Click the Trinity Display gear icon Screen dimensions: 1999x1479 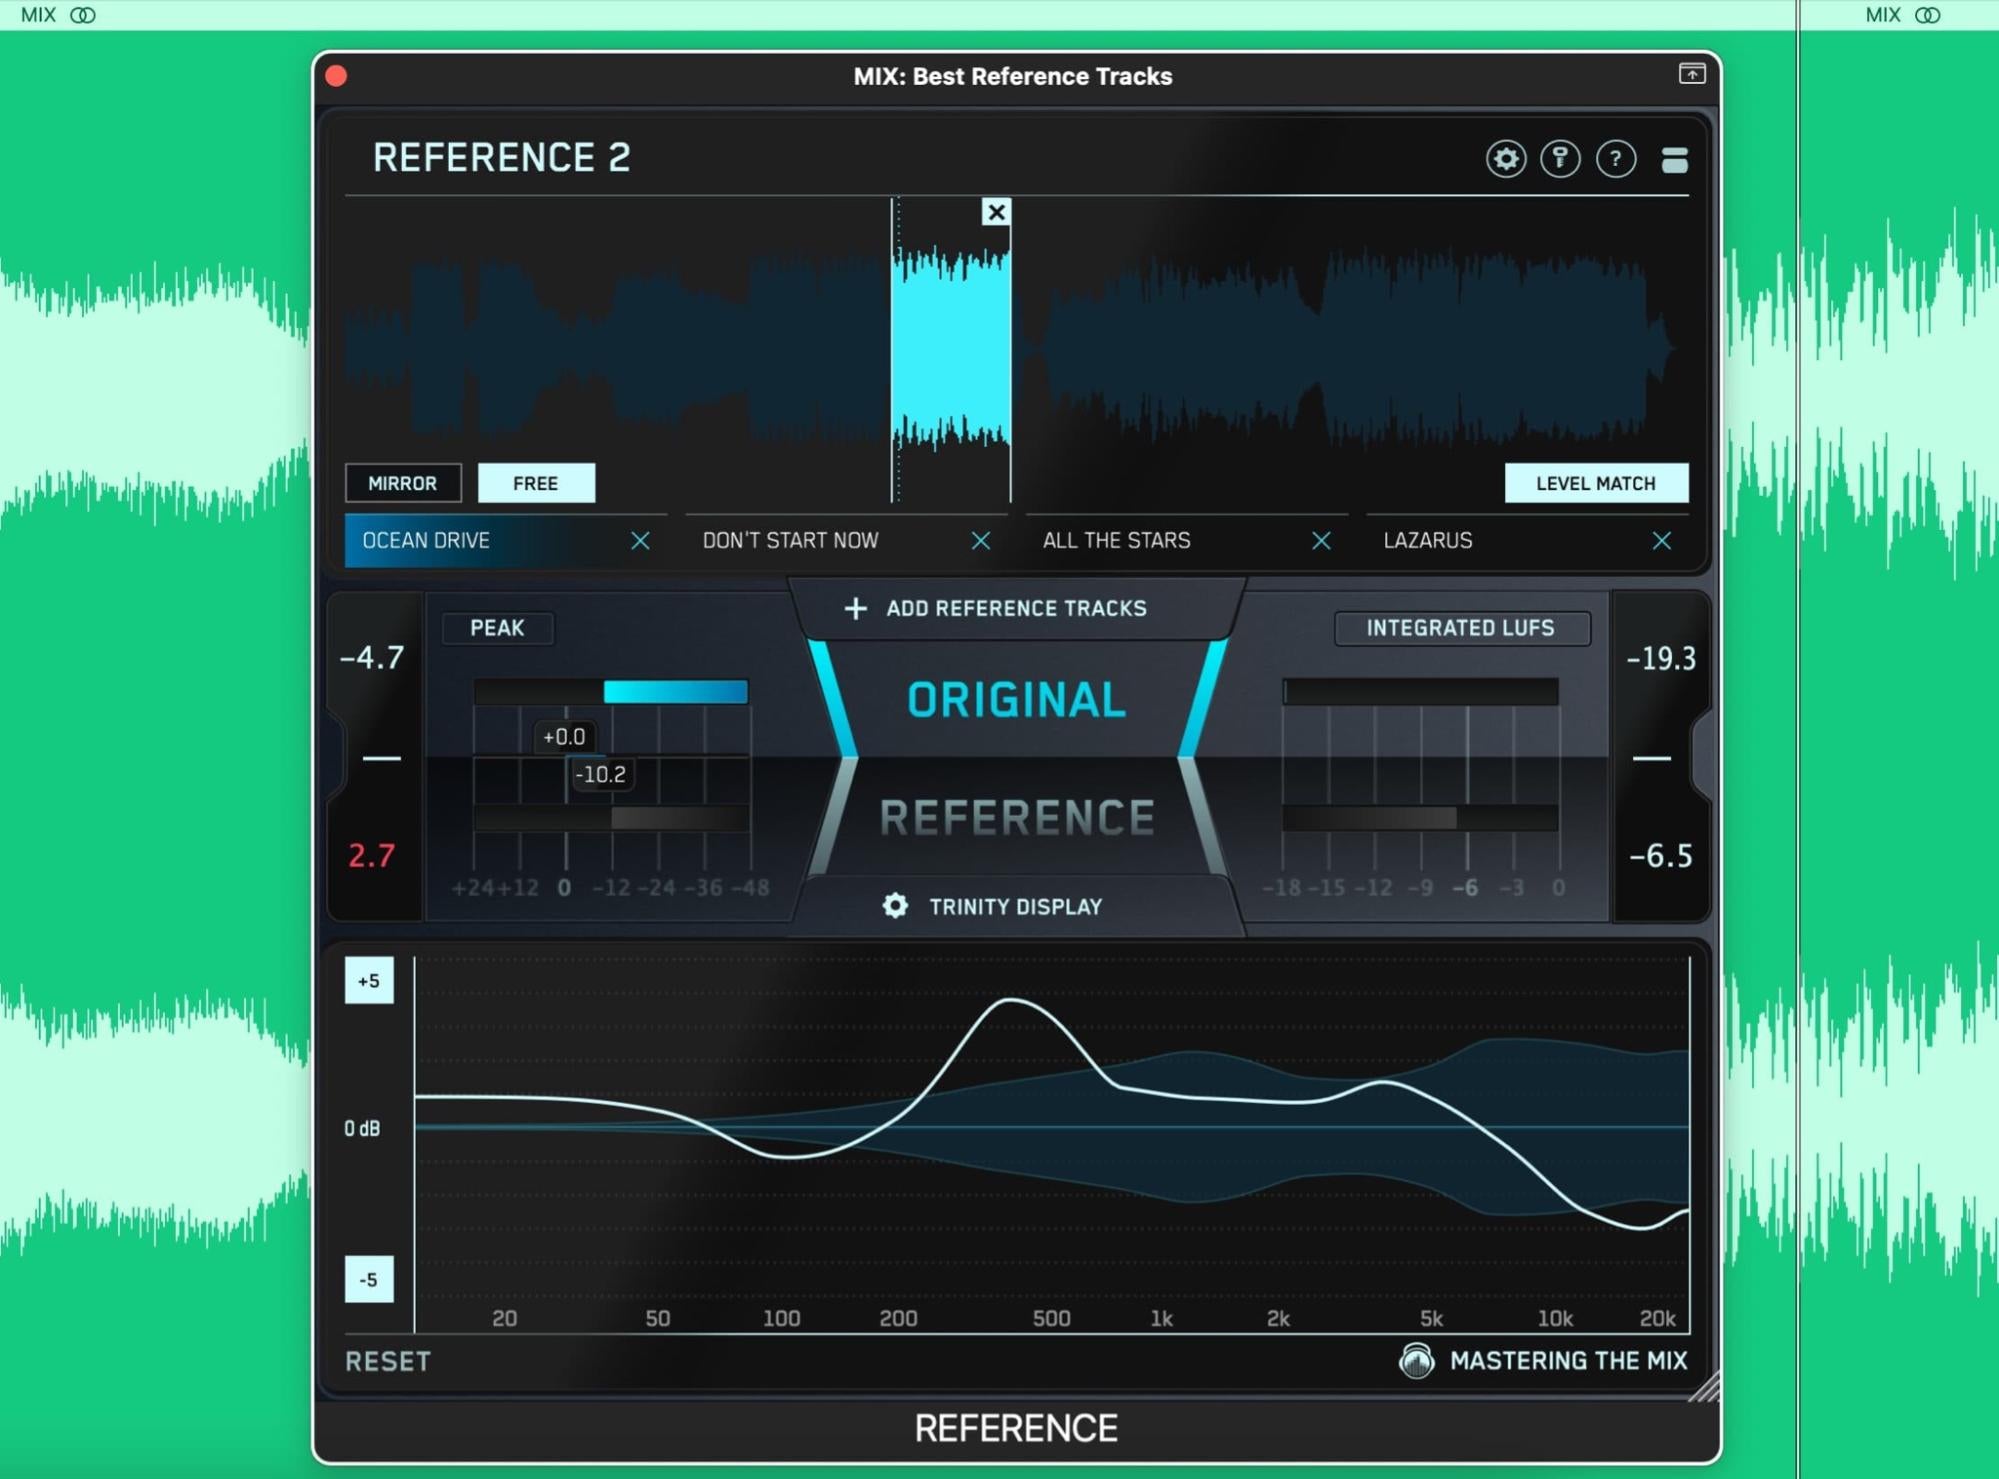[895, 906]
